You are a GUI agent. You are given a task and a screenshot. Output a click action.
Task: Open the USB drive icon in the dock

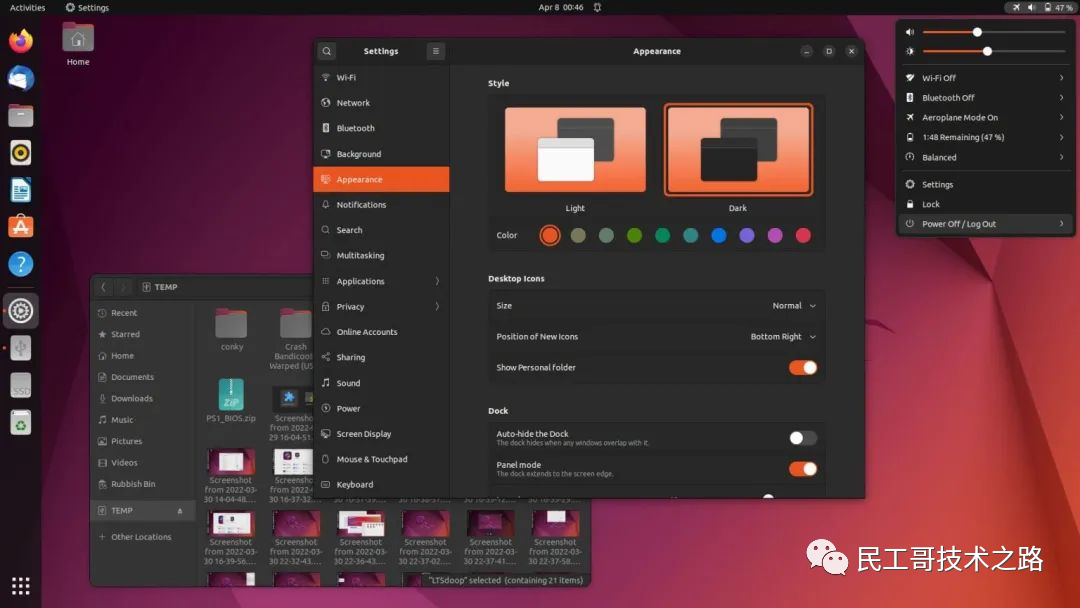pos(21,348)
